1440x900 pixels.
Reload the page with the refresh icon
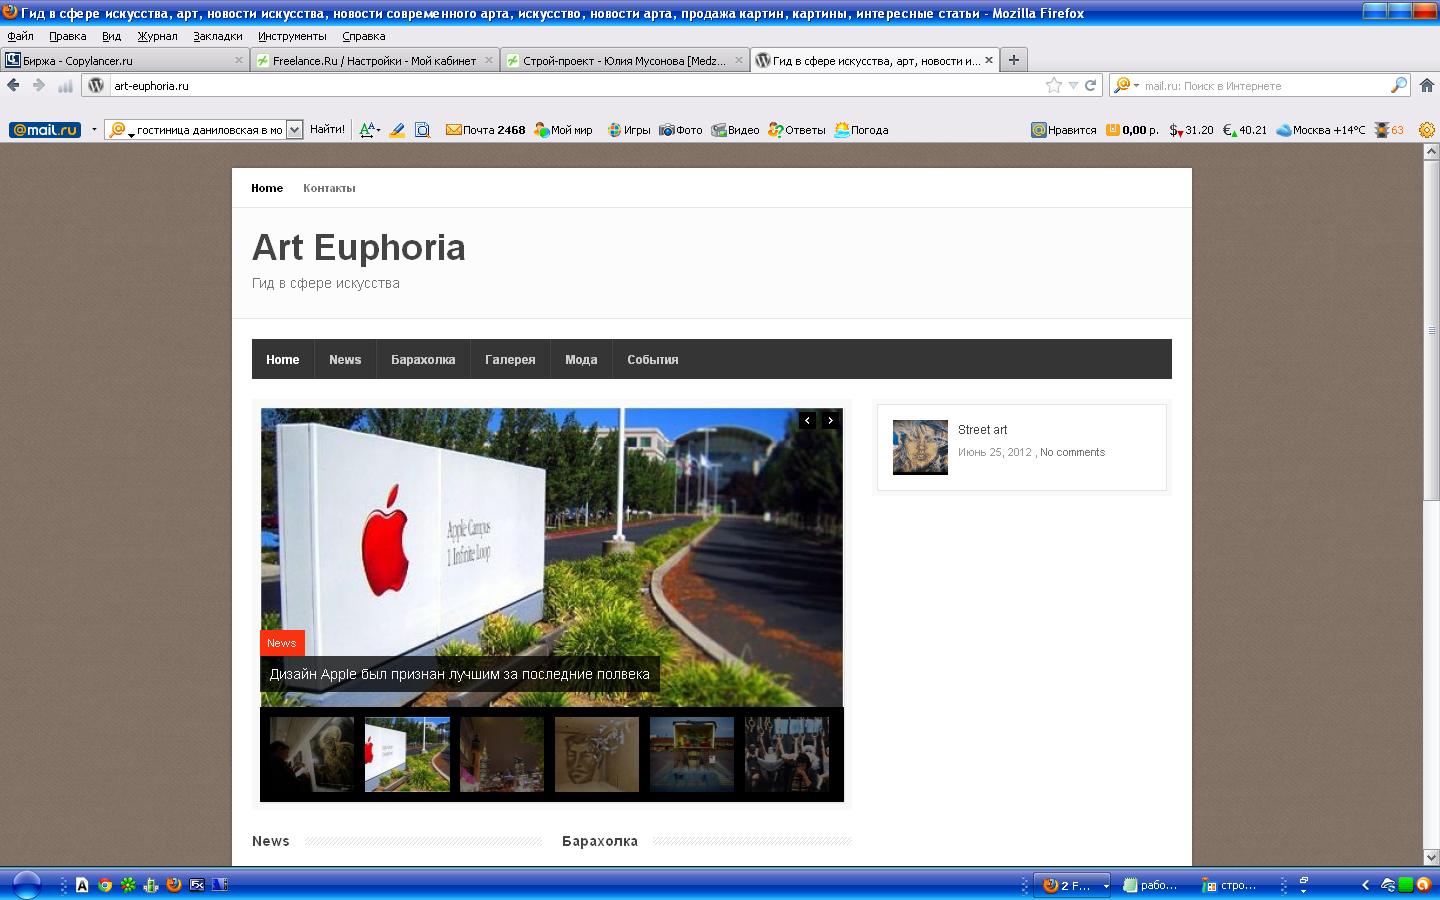1091,86
